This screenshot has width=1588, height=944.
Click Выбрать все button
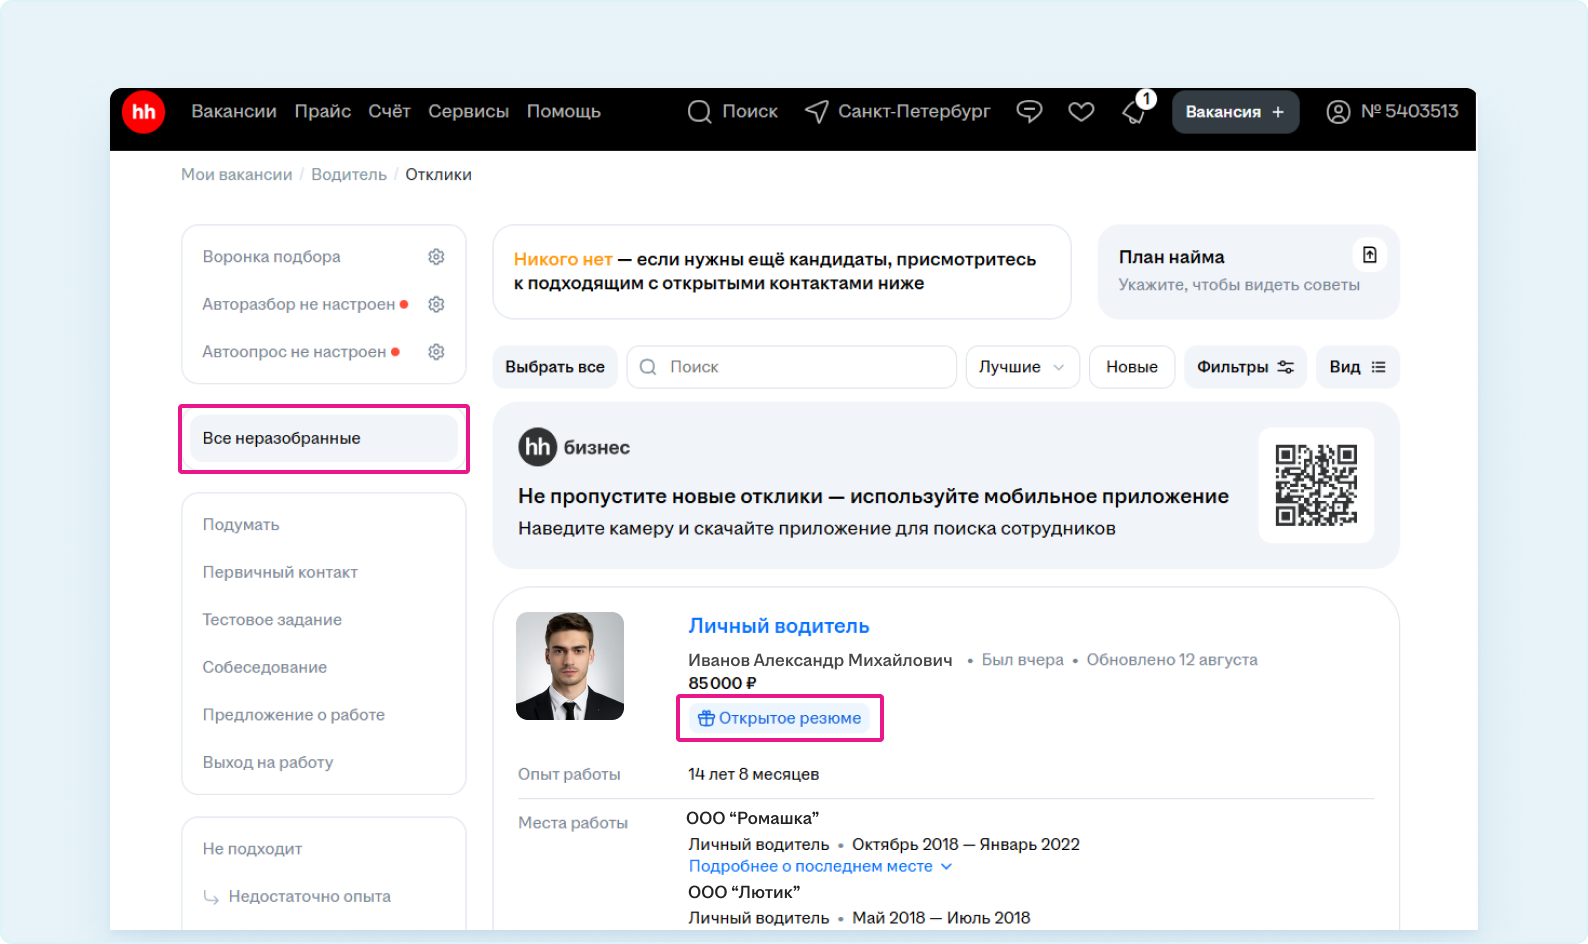(555, 367)
